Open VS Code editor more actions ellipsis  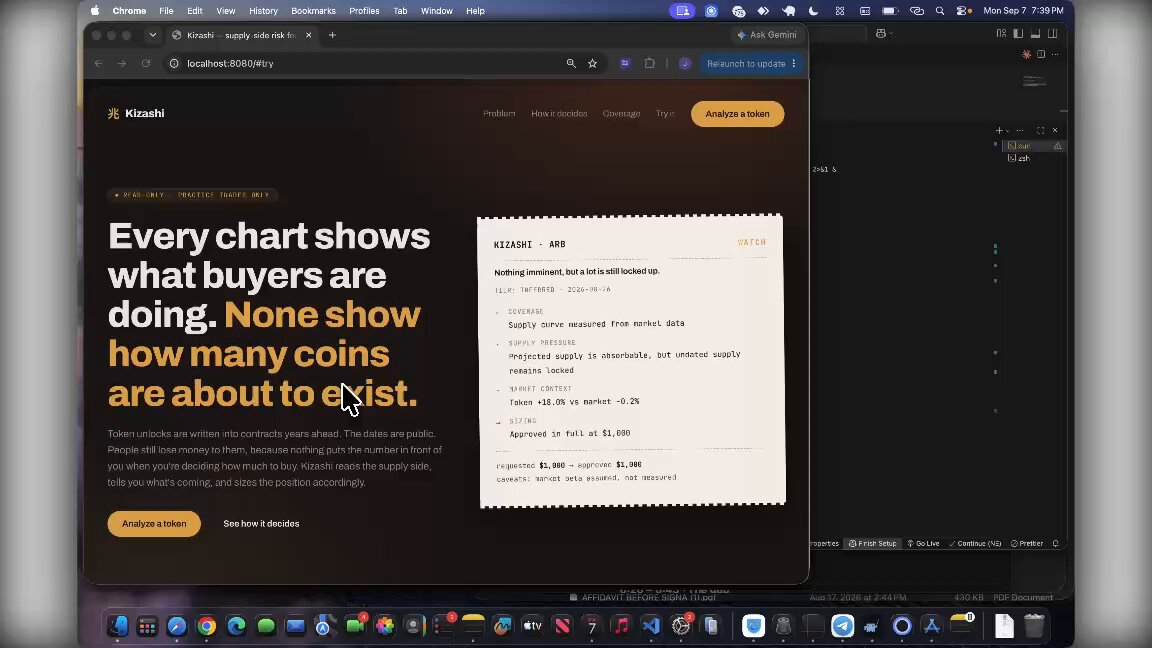pos(1055,54)
